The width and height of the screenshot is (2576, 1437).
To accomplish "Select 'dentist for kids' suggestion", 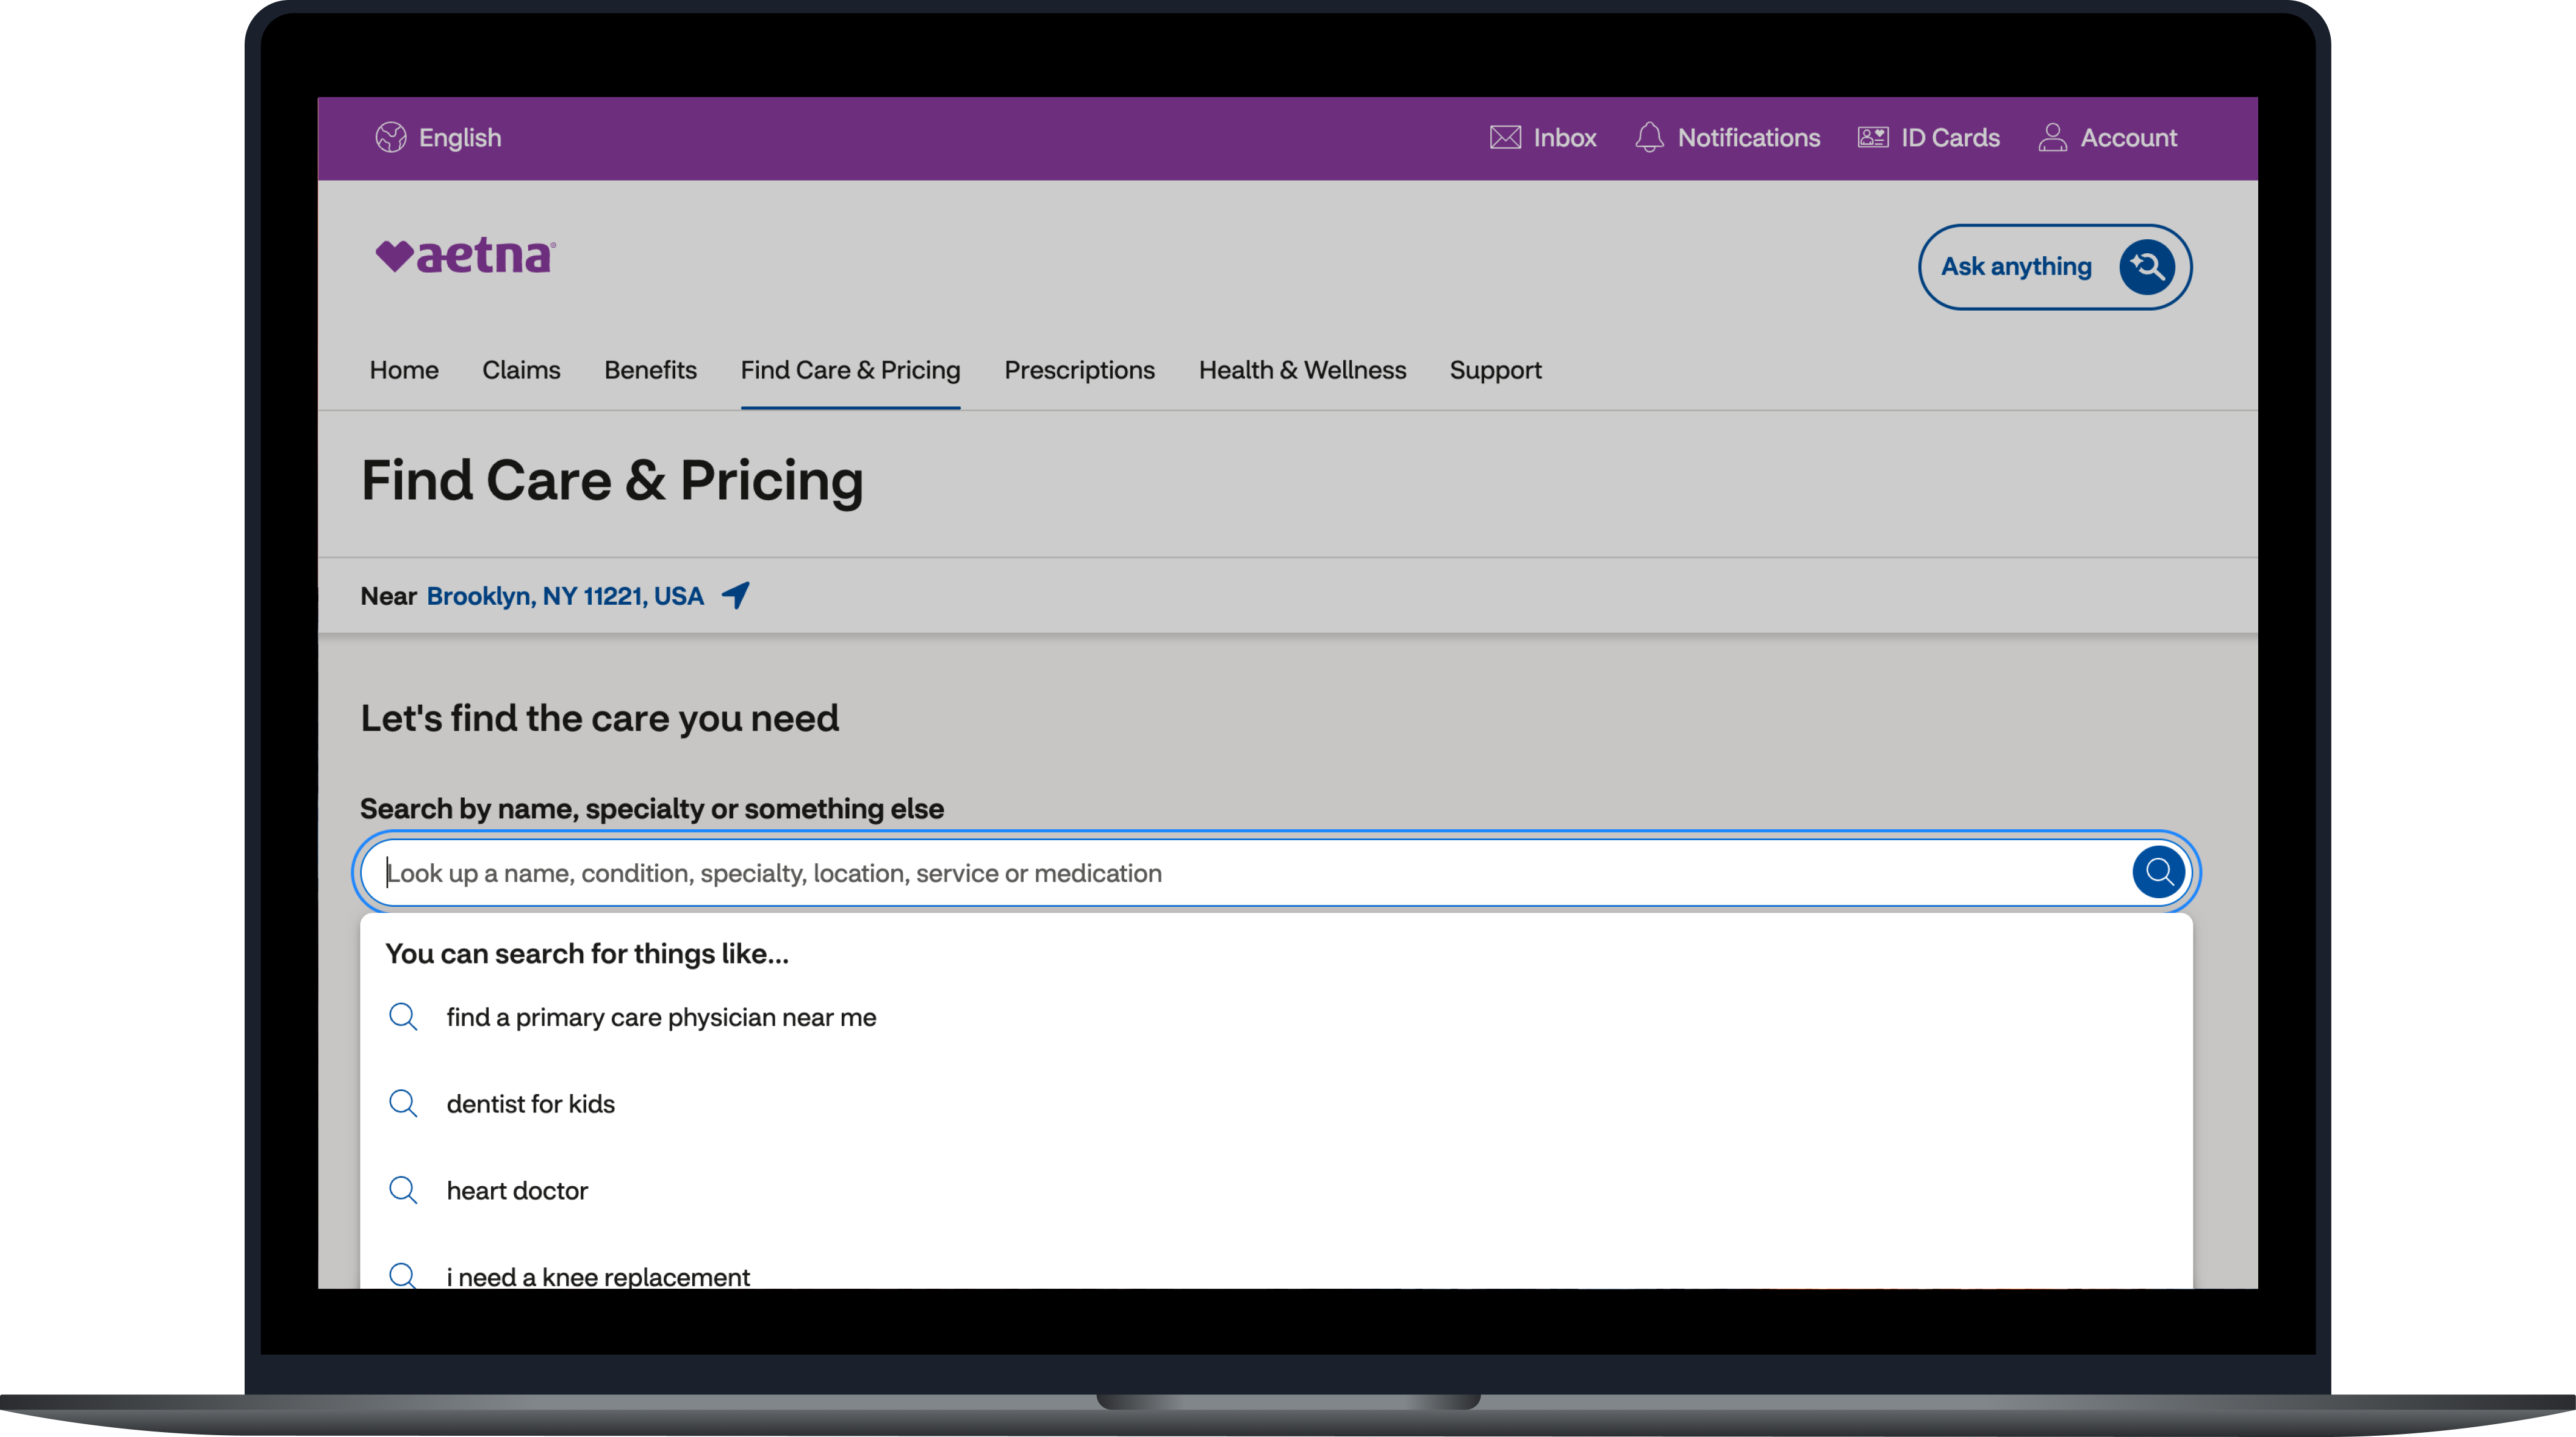I will point(530,1104).
